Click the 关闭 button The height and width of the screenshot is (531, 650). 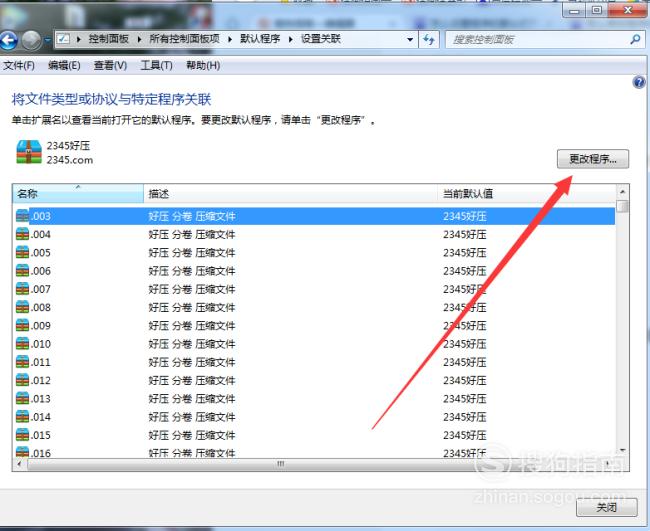(606, 507)
